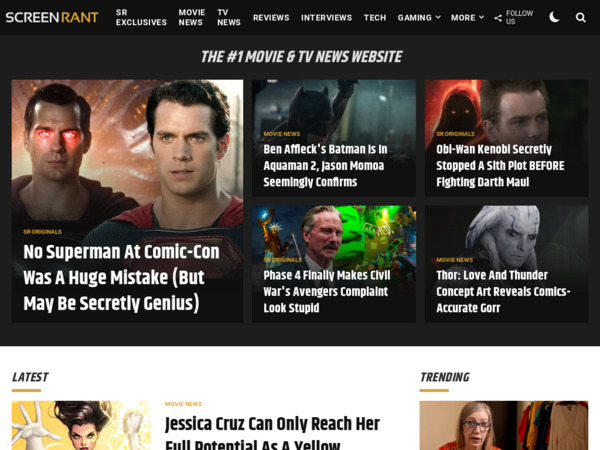The image size is (600, 450).
Task: Open Ben Affleck's Batman Aquaman 2 headline
Action: coord(325,166)
